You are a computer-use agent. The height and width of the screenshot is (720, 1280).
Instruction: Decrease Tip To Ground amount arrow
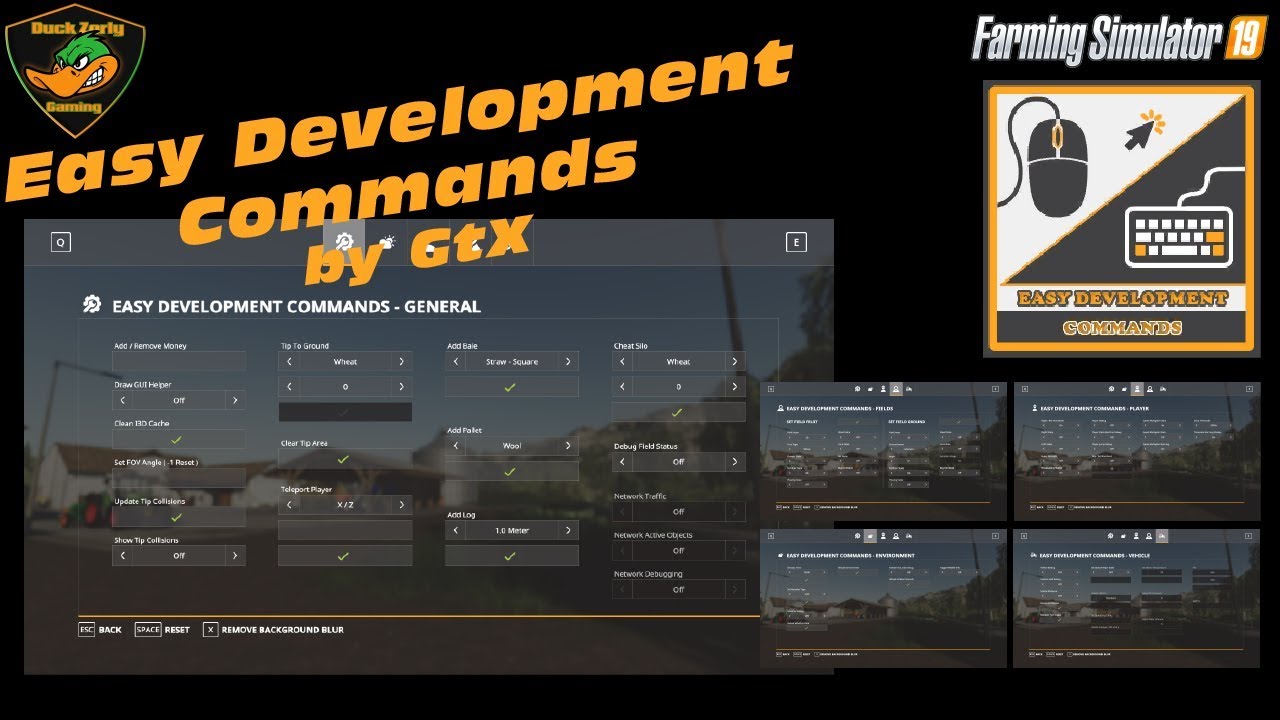coord(289,386)
